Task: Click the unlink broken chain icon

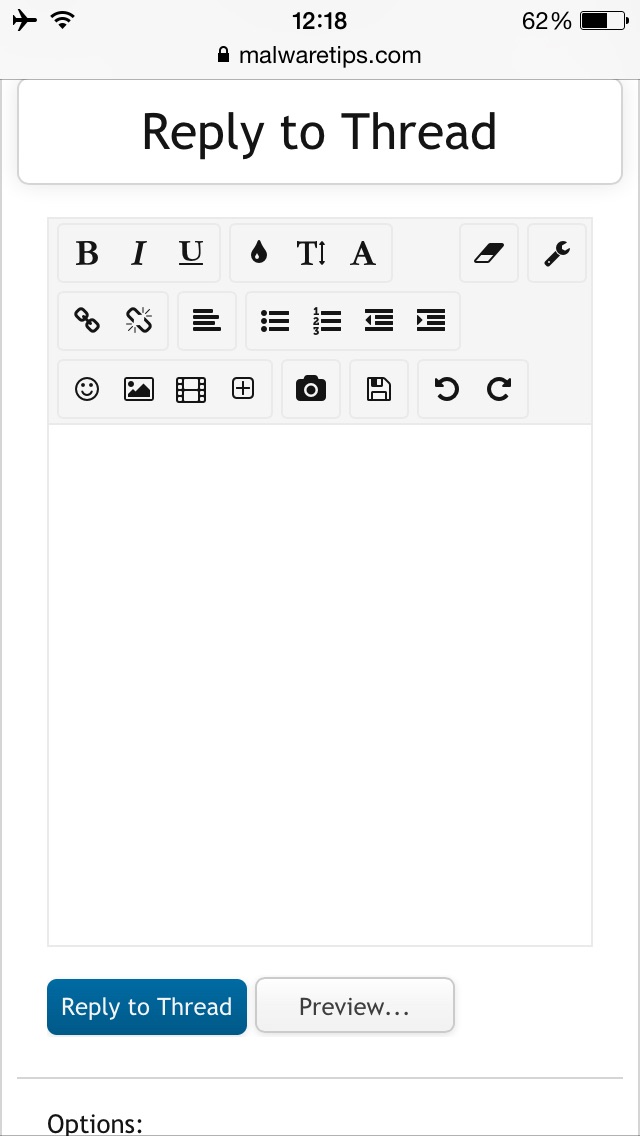Action: 138,320
